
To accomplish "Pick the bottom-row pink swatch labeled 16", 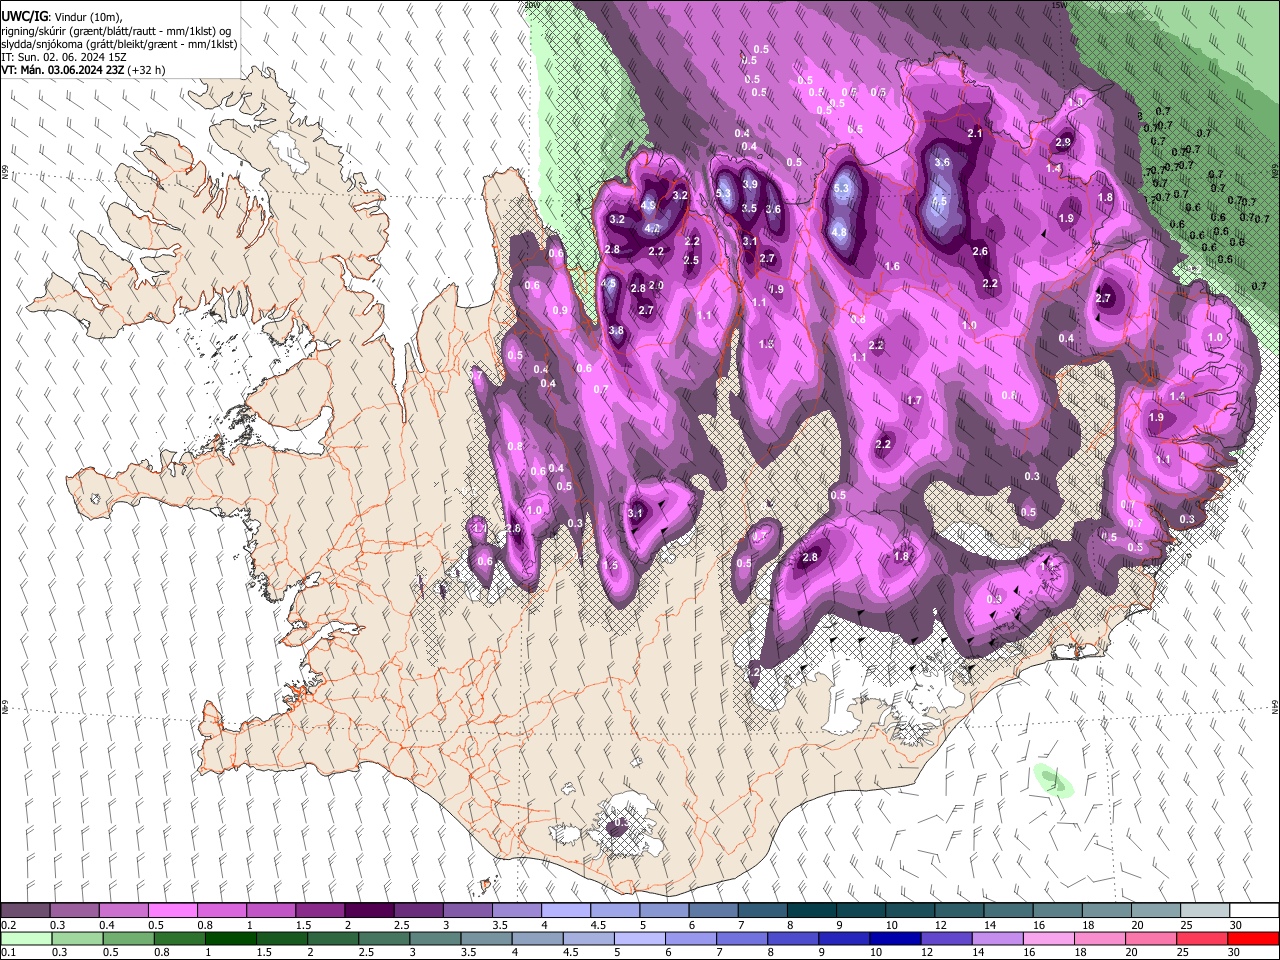I will 1047,938.
